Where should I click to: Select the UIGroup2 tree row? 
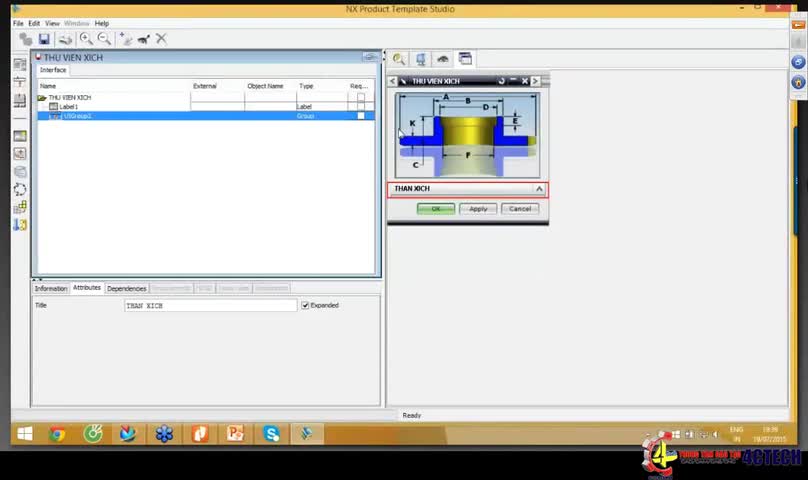pos(206,115)
